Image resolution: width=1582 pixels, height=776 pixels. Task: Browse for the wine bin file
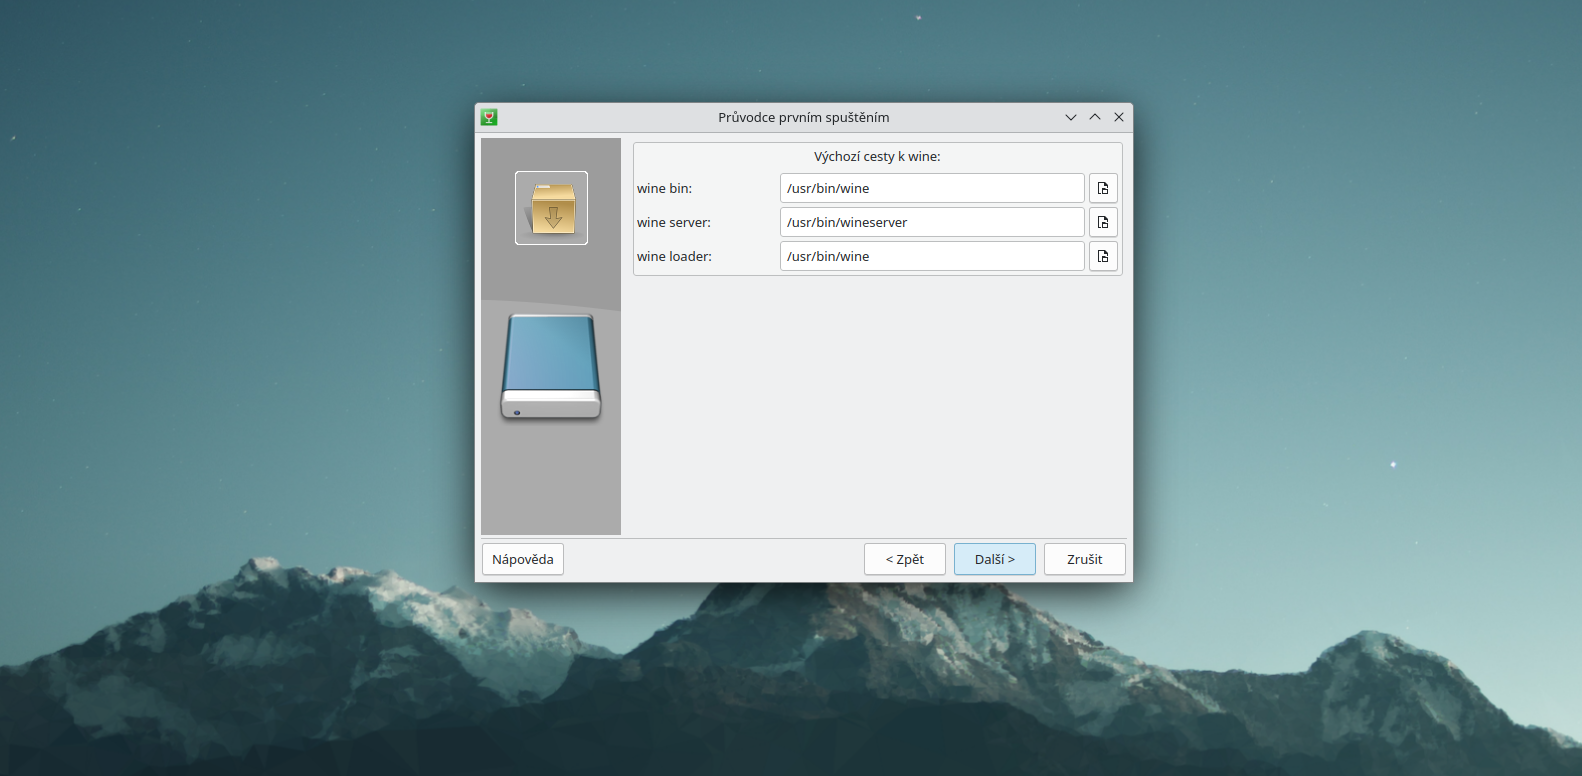1103,188
